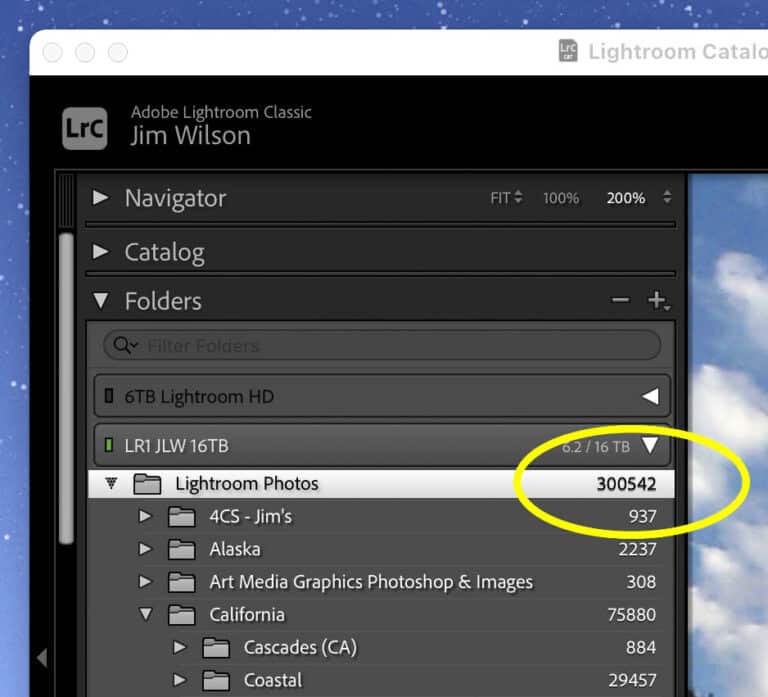Collapse the California folder

pos(145,614)
